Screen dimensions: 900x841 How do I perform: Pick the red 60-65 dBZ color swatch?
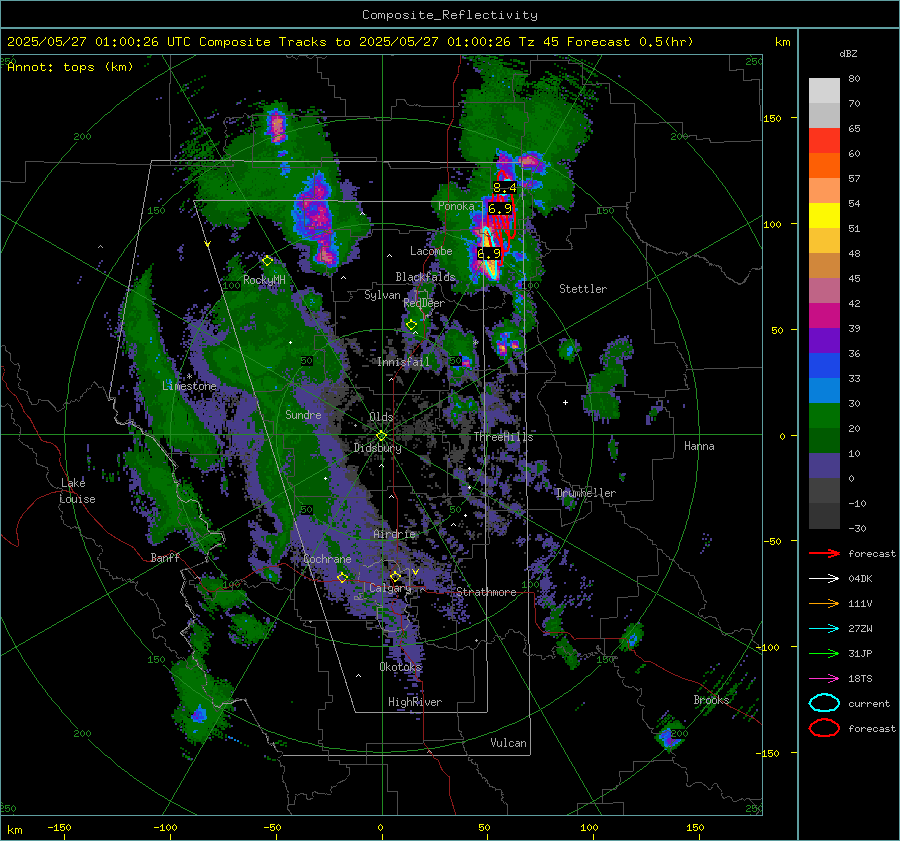click(x=824, y=141)
